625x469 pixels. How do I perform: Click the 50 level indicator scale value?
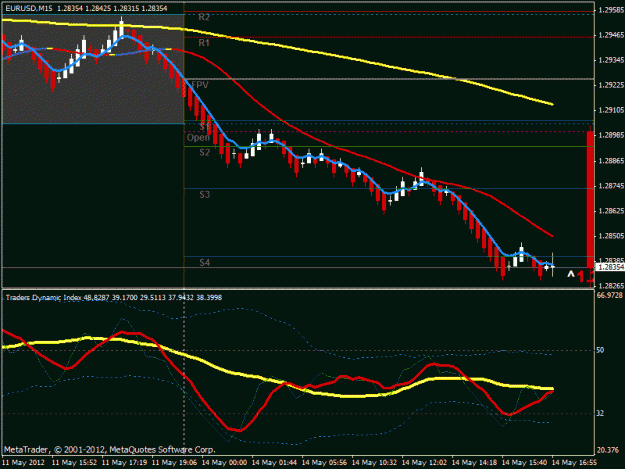[600, 350]
